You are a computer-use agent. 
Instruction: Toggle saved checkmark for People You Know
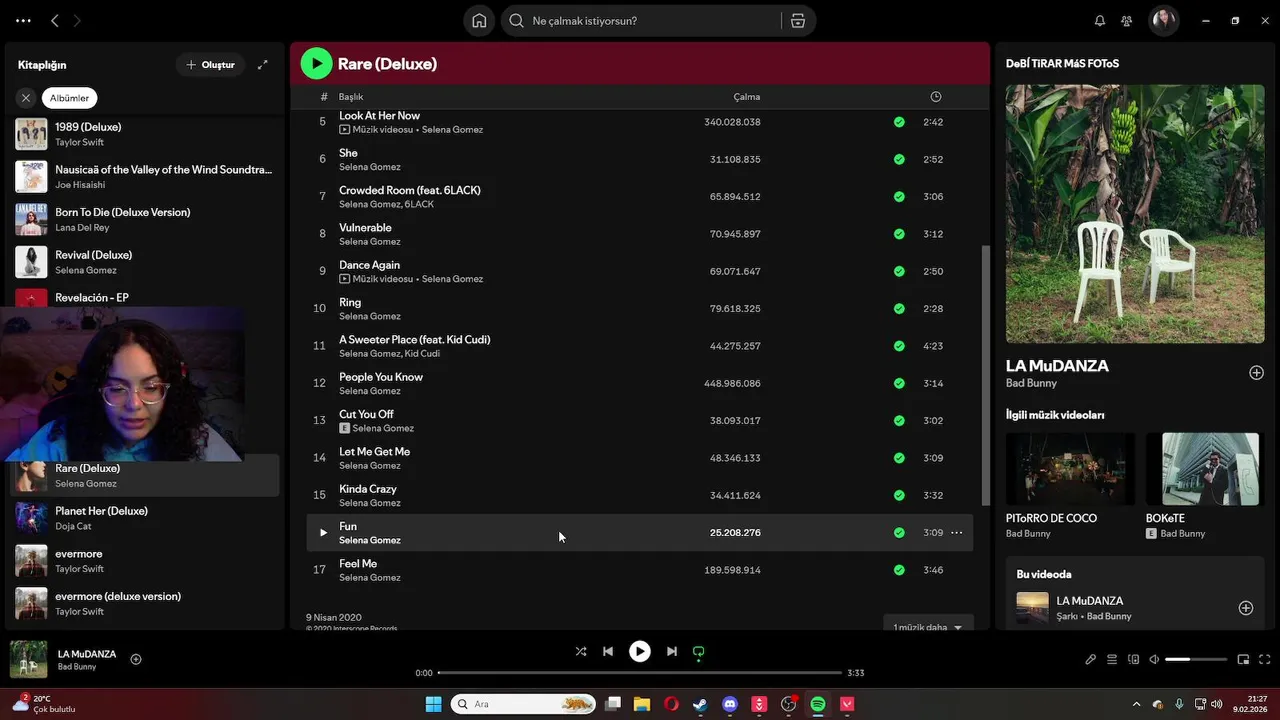tap(899, 383)
